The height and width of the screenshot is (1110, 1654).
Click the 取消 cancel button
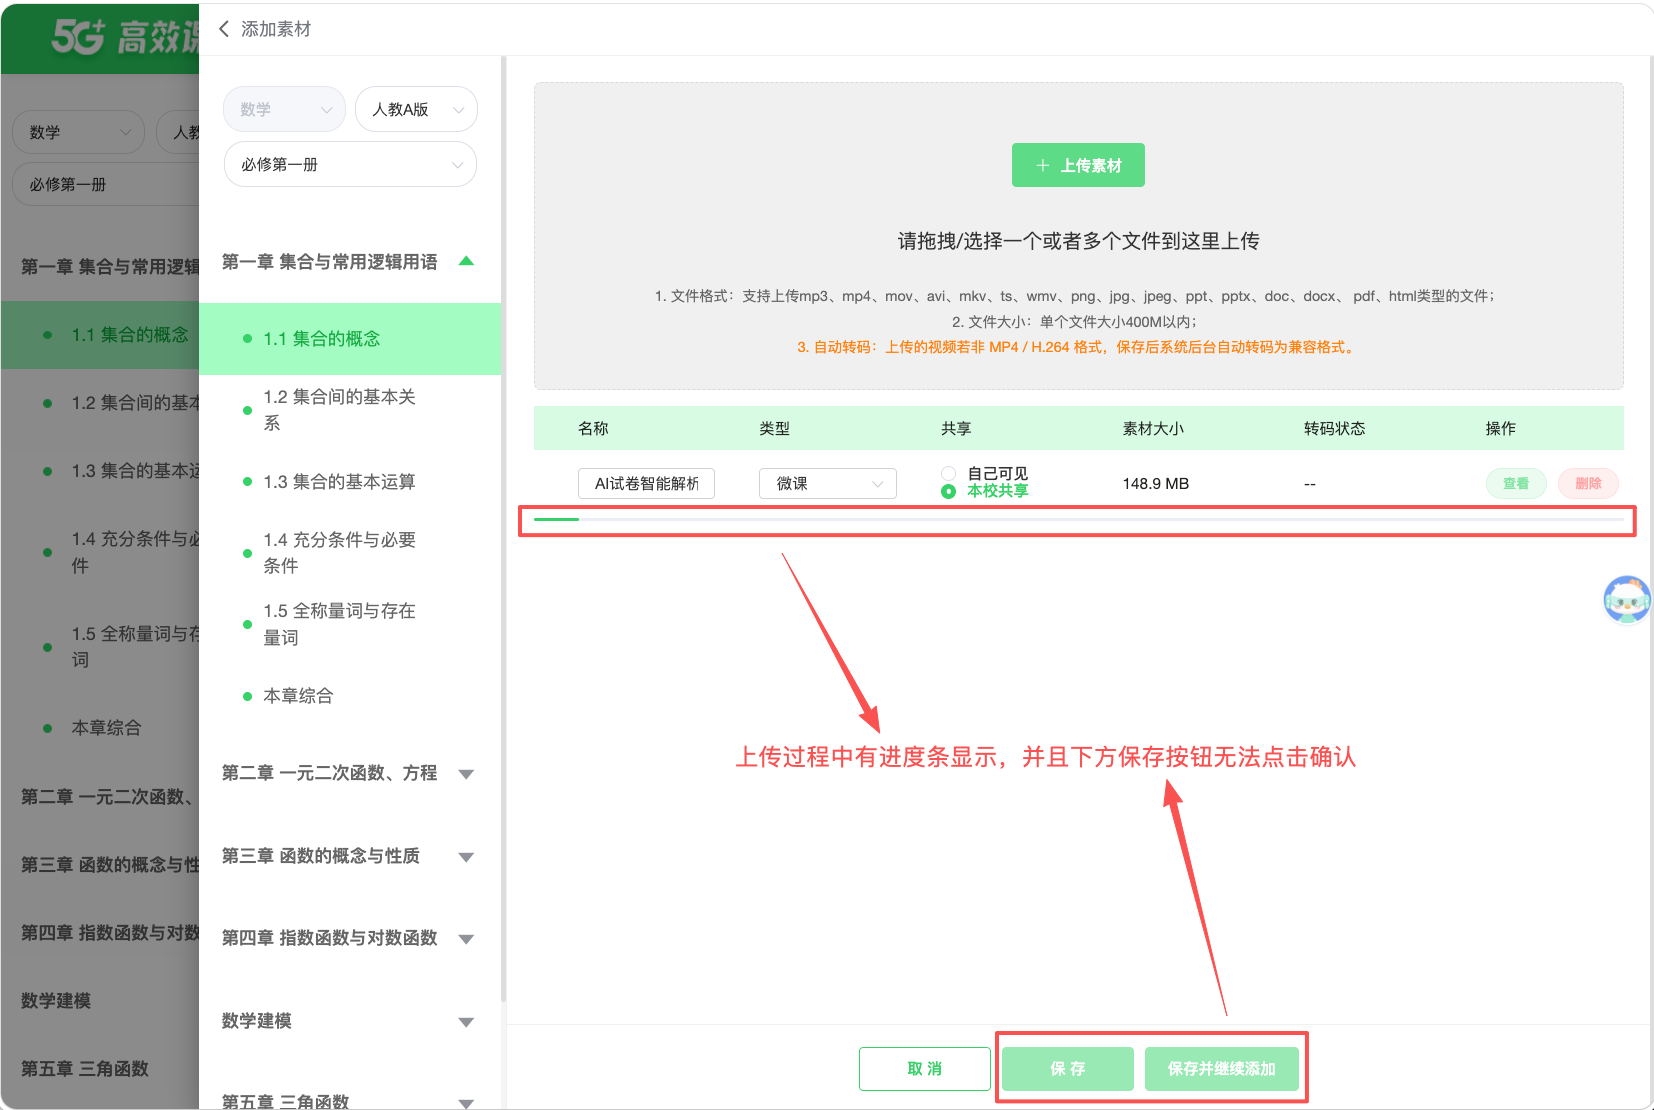[925, 1068]
